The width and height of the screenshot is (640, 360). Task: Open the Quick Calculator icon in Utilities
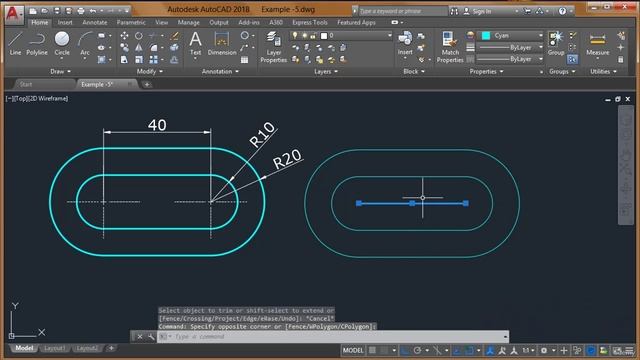pos(621,60)
